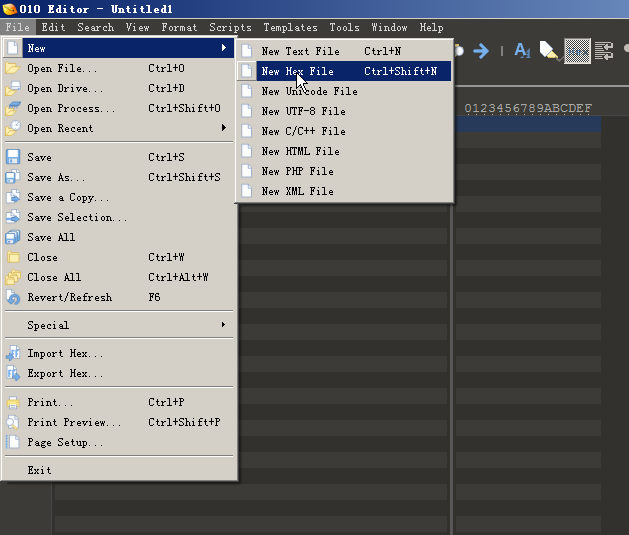Select Open File... menu entry
This screenshot has height=535, width=629.
coord(119,68)
